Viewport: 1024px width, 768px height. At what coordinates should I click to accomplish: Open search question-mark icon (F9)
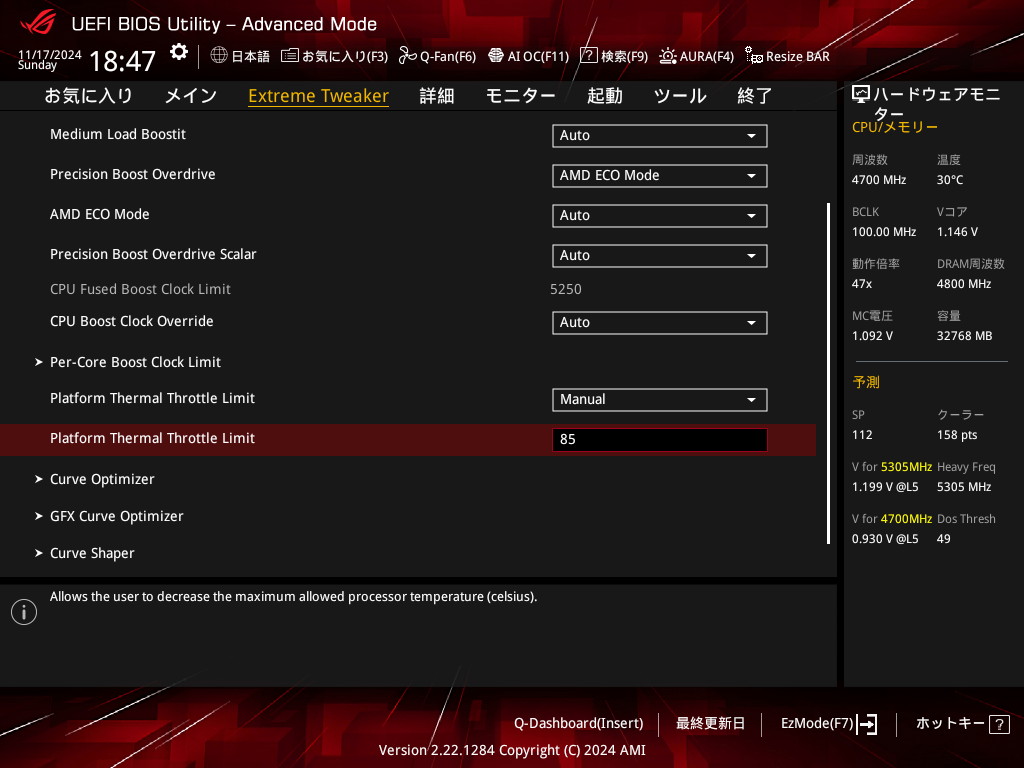pyautogui.click(x=588, y=56)
